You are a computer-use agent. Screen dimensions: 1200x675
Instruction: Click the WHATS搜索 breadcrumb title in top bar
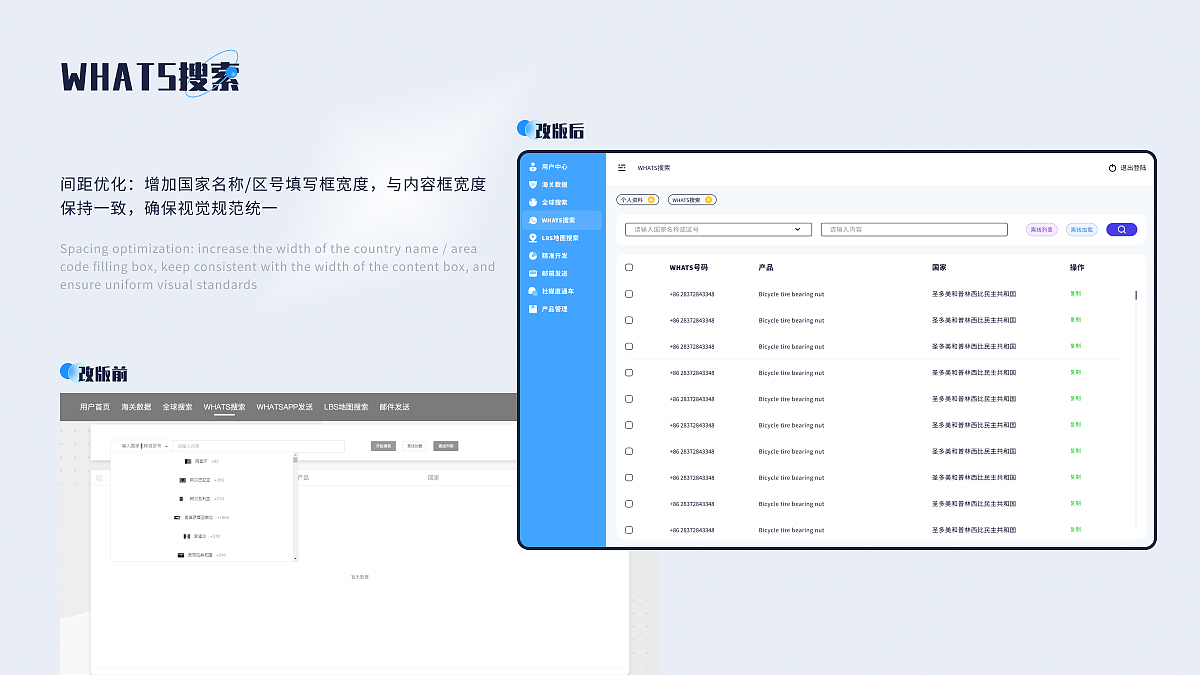point(654,168)
